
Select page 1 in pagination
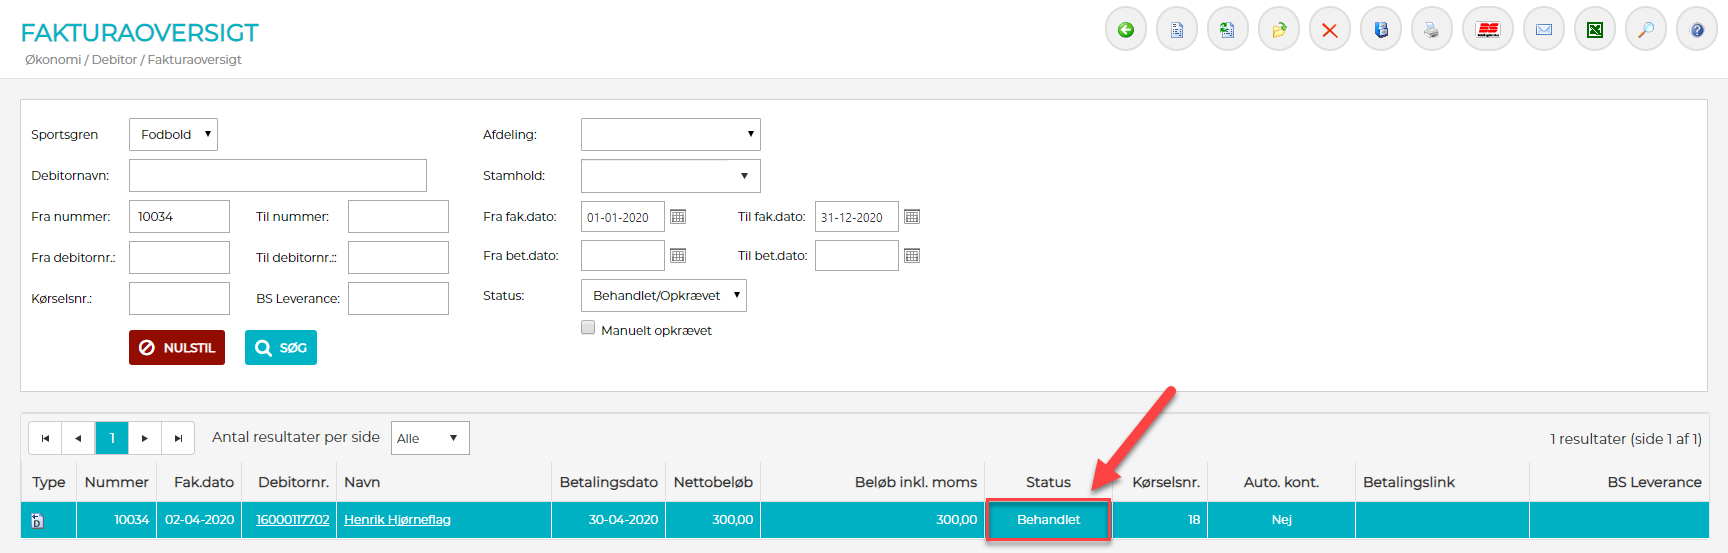tap(112, 438)
